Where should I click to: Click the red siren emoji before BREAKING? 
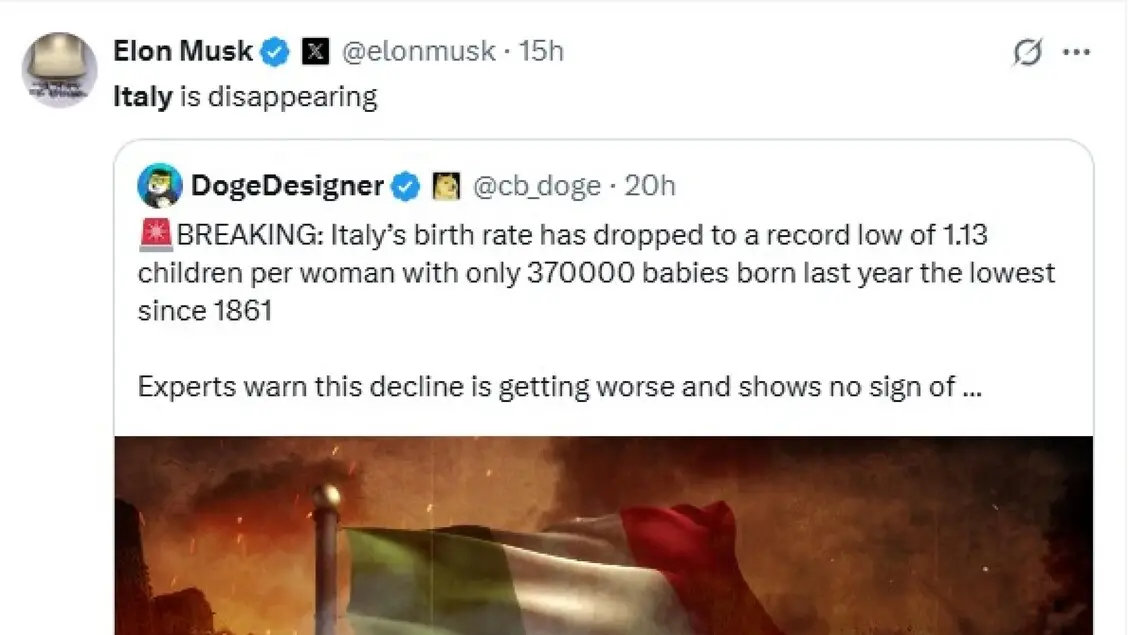[x=157, y=236]
